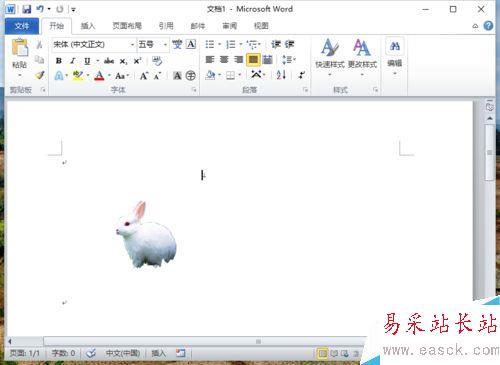Open the 更改样式 (Change Styles) menu
500x365 pixels.
click(362, 57)
